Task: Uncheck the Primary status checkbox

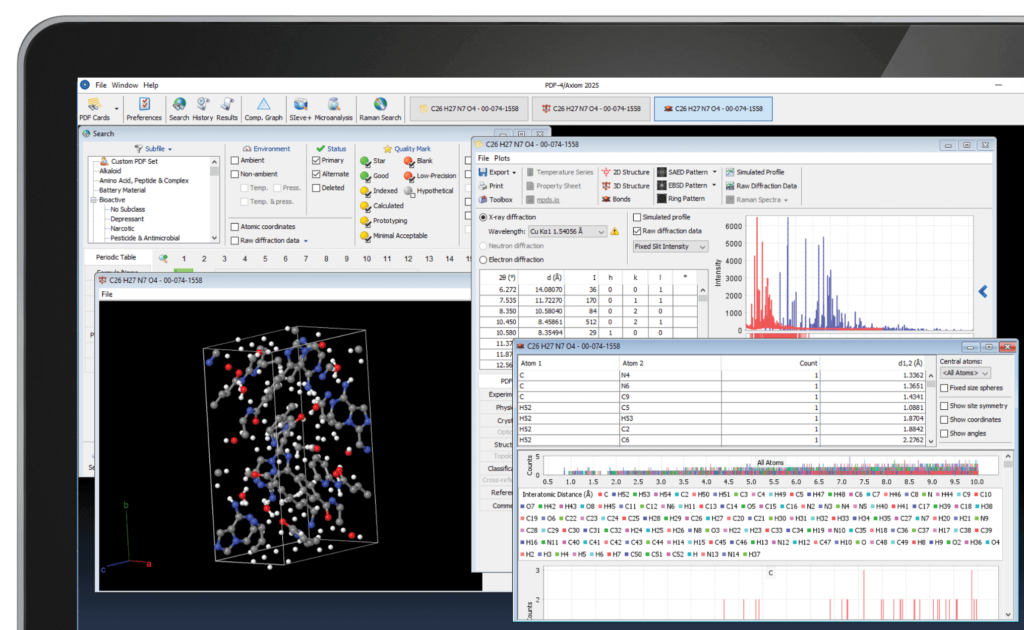Action: pyautogui.click(x=317, y=160)
